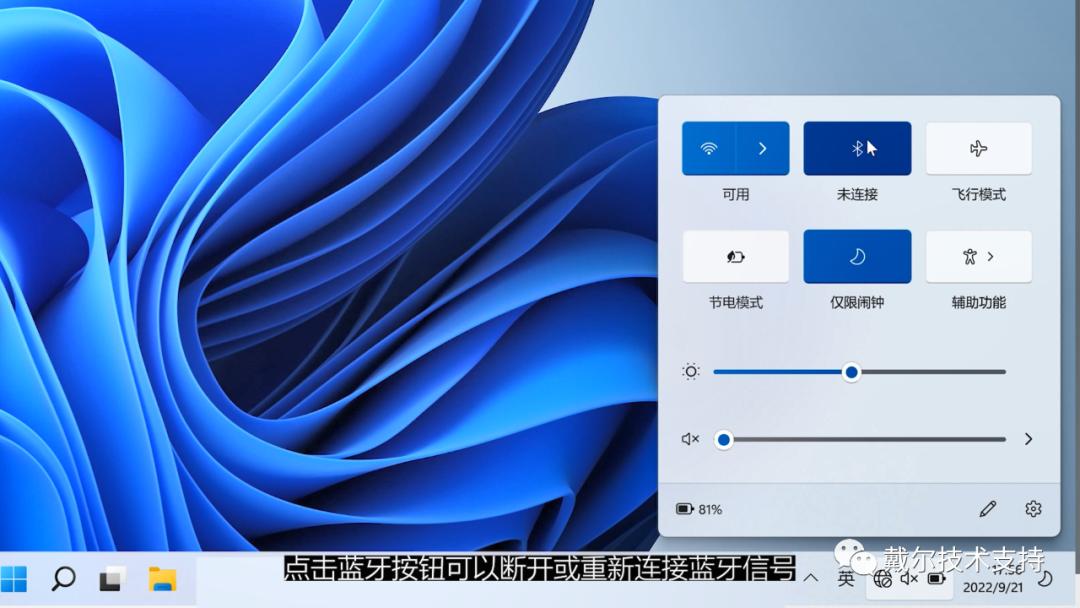
Task: Click the brightness sun icon
Action: (x=689, y=371)
